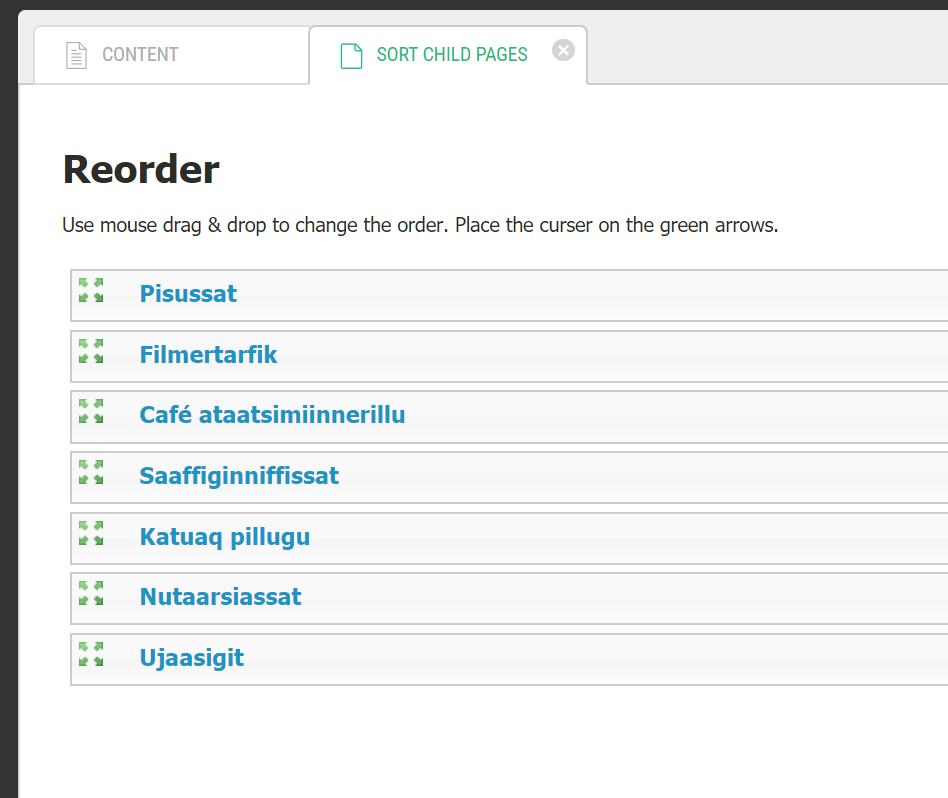This screenshot has height=798, width=948.
Task: Click the move arrows next to Café ataatsimiinnerillu
Action: pos(91,411)
